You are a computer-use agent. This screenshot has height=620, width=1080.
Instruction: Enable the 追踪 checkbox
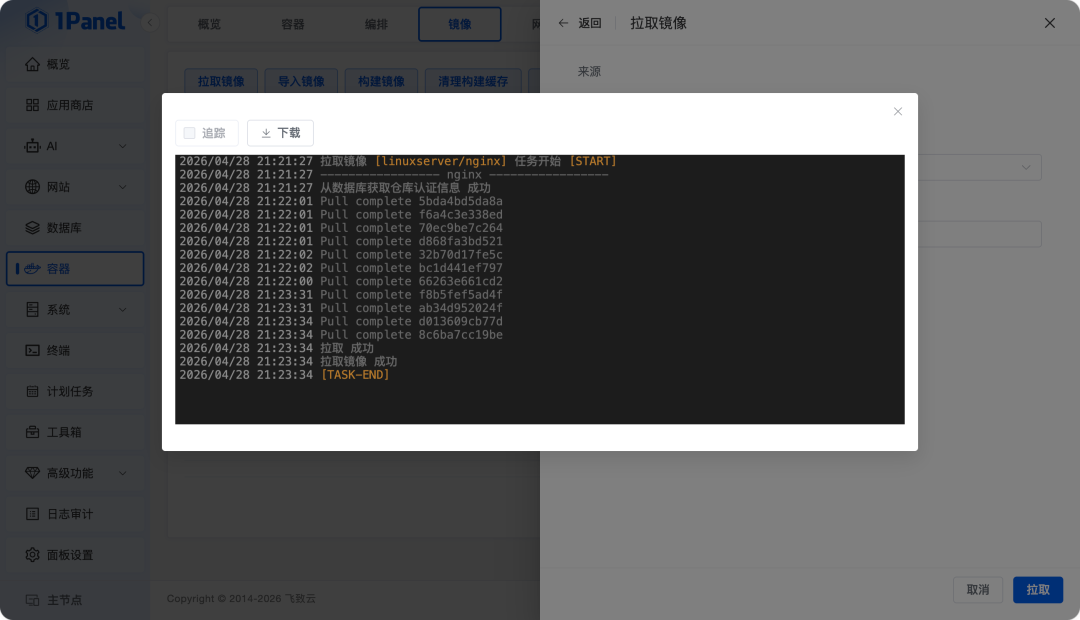(x=189, y=133)
